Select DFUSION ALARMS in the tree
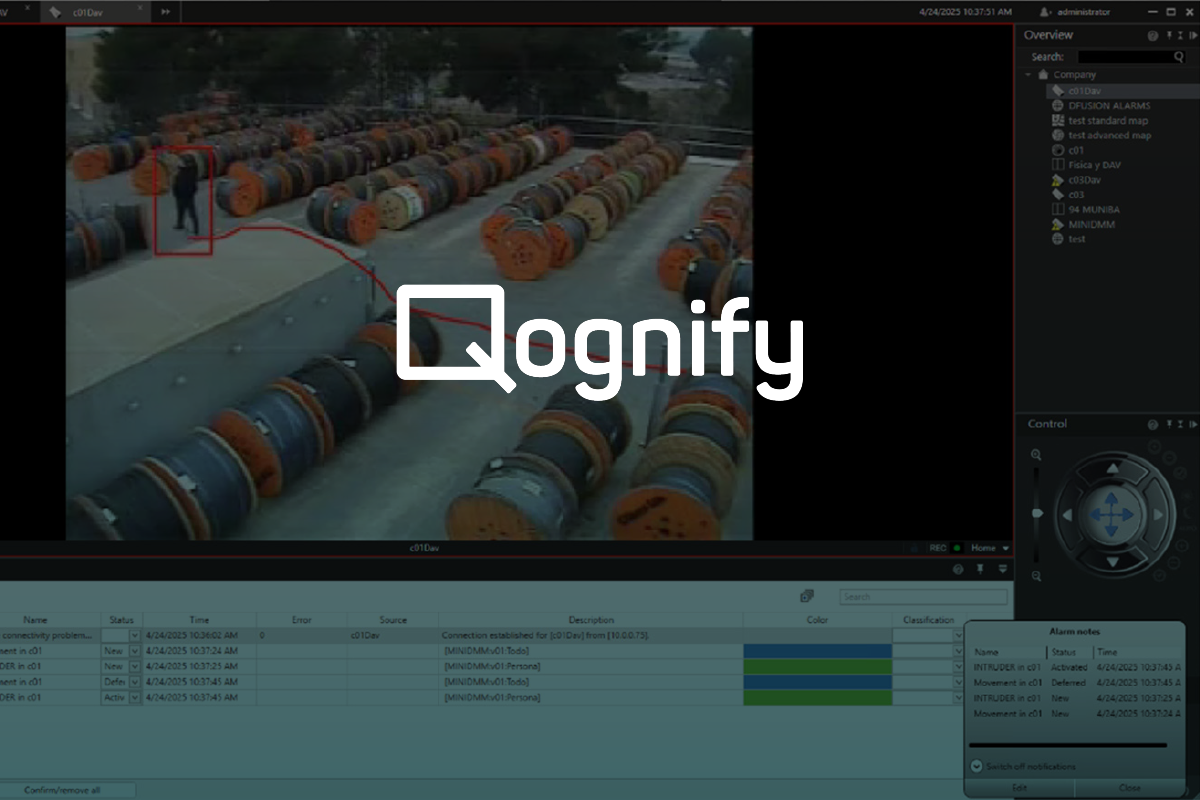The image size is (1200, 800). 1108,105
